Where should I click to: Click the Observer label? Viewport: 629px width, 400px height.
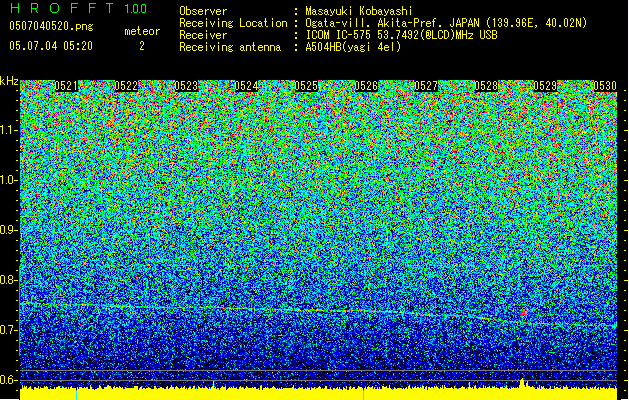click(203, 11)
